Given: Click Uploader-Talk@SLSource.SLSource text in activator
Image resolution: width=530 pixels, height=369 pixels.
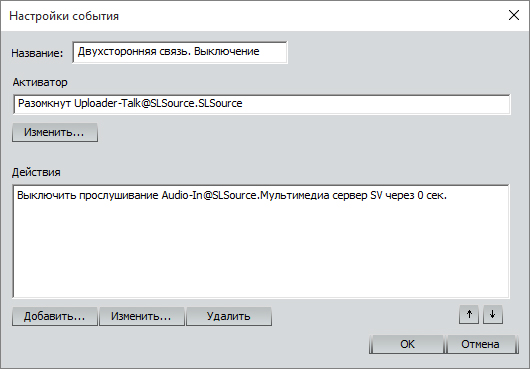Looking at the screenshot, I should (x=158, y=103).
